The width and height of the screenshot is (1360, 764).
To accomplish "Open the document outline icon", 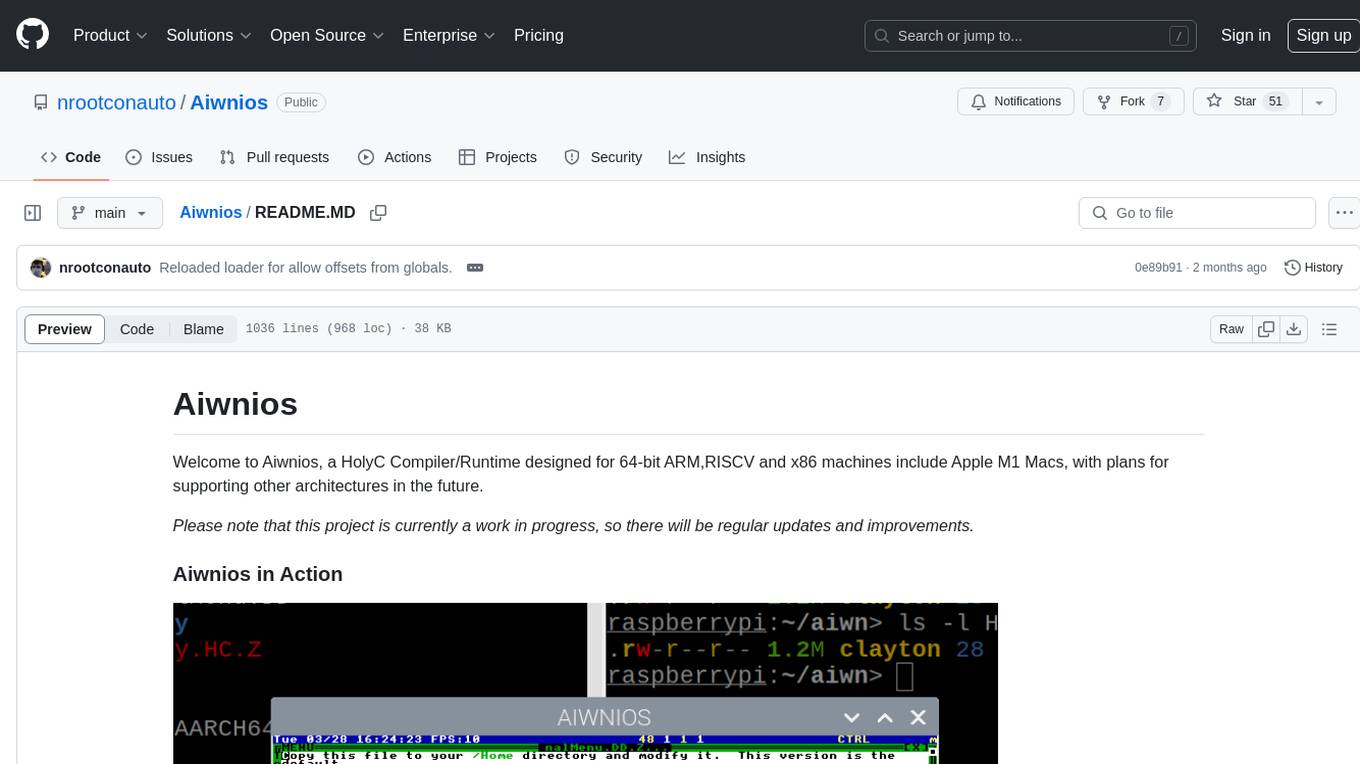I will (1329, 329).
